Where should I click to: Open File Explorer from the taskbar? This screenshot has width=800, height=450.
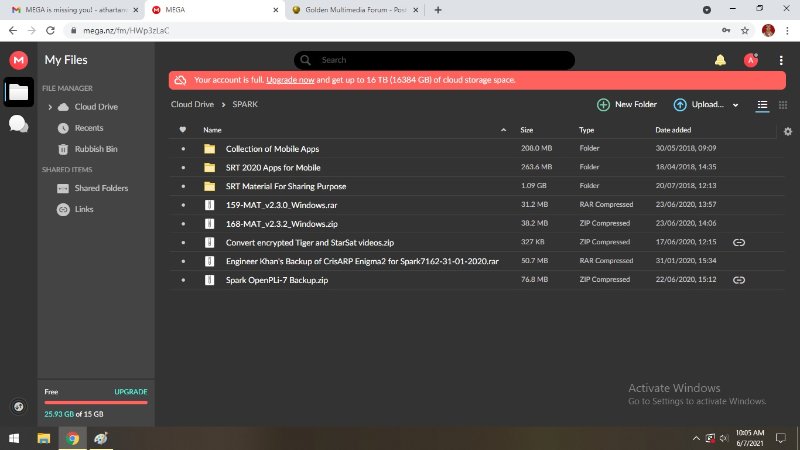[43, 438]
